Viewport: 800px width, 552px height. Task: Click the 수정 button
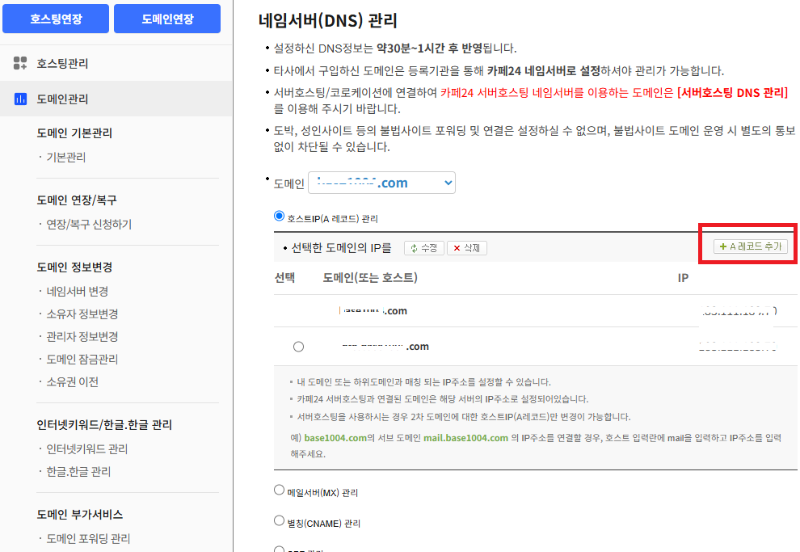(x=424, y=248)
